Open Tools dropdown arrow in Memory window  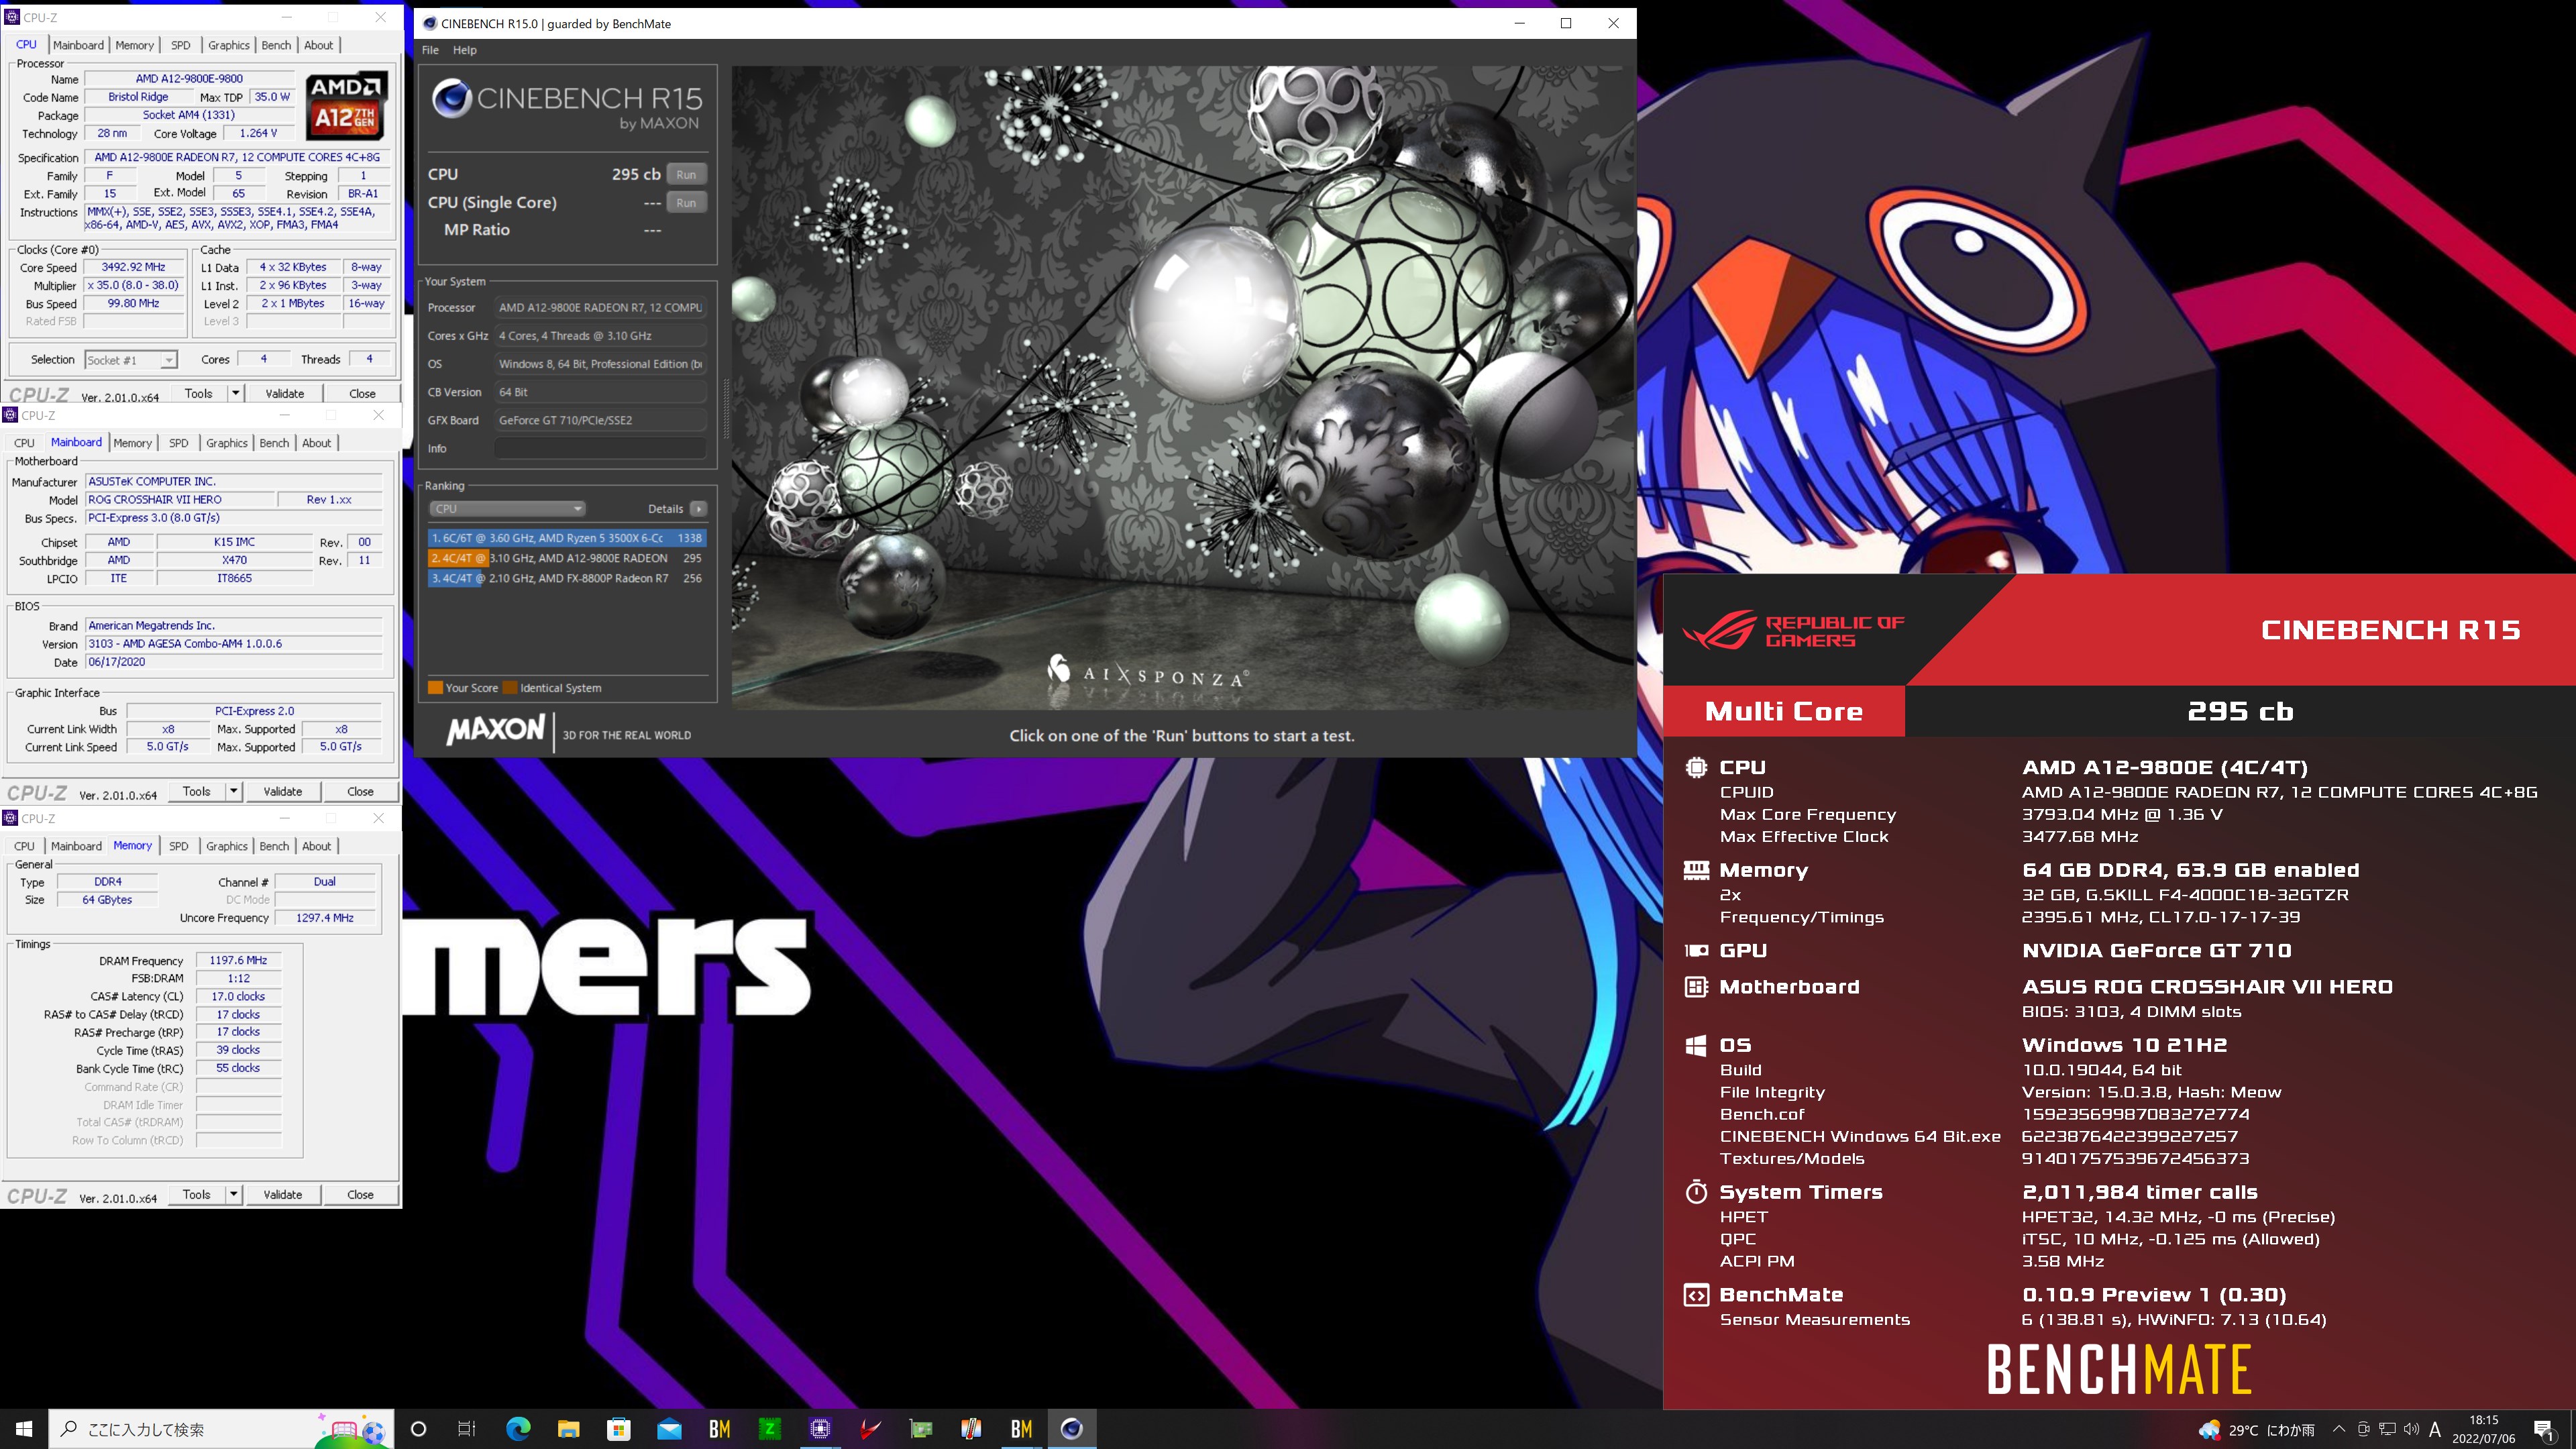point(233,1194)
